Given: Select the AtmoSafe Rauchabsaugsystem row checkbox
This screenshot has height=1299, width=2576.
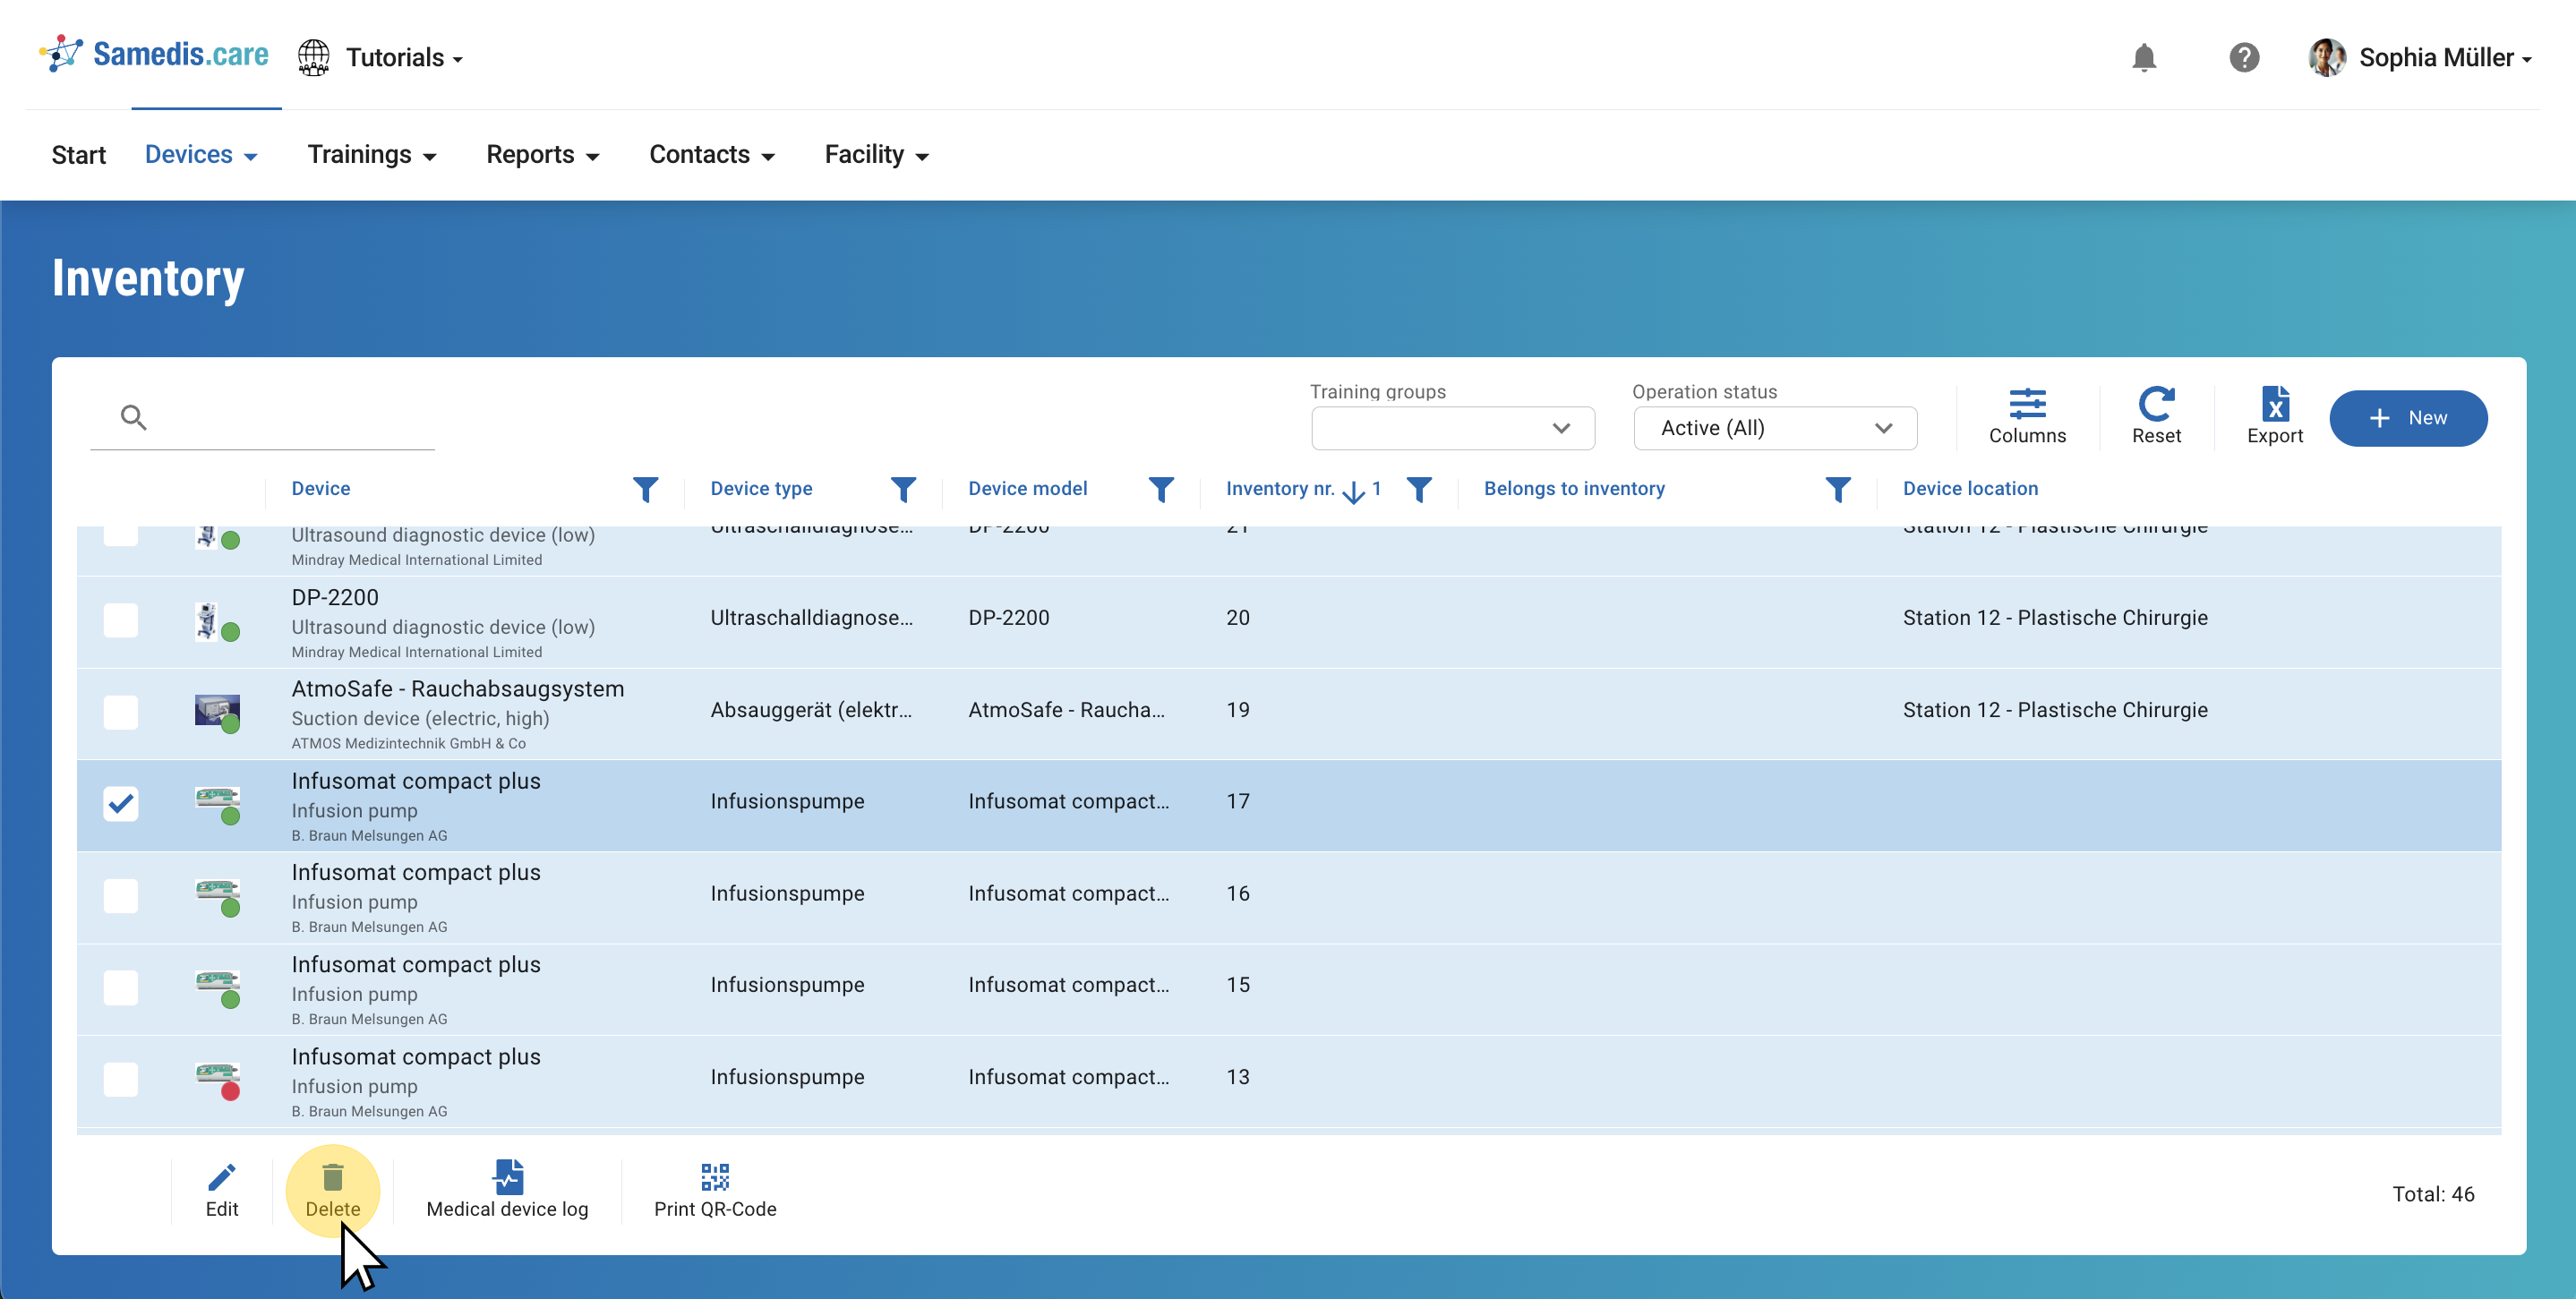Looking at the screenshot, I should [x=121, y=712].
